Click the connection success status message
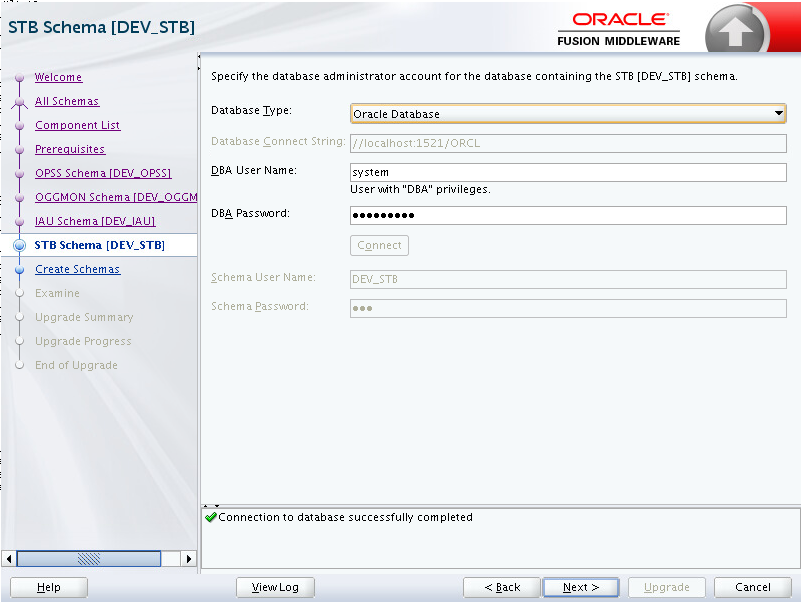The width and height of the screenshot is (805, 605). tap(345, 517)
